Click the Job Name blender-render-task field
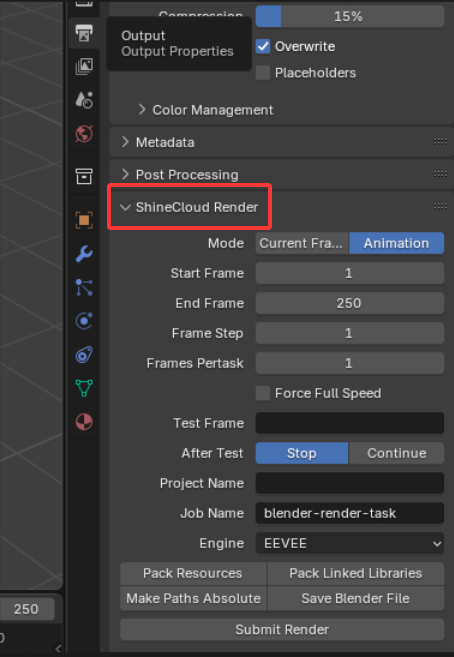The image size is (454, 657). [350, 513]
